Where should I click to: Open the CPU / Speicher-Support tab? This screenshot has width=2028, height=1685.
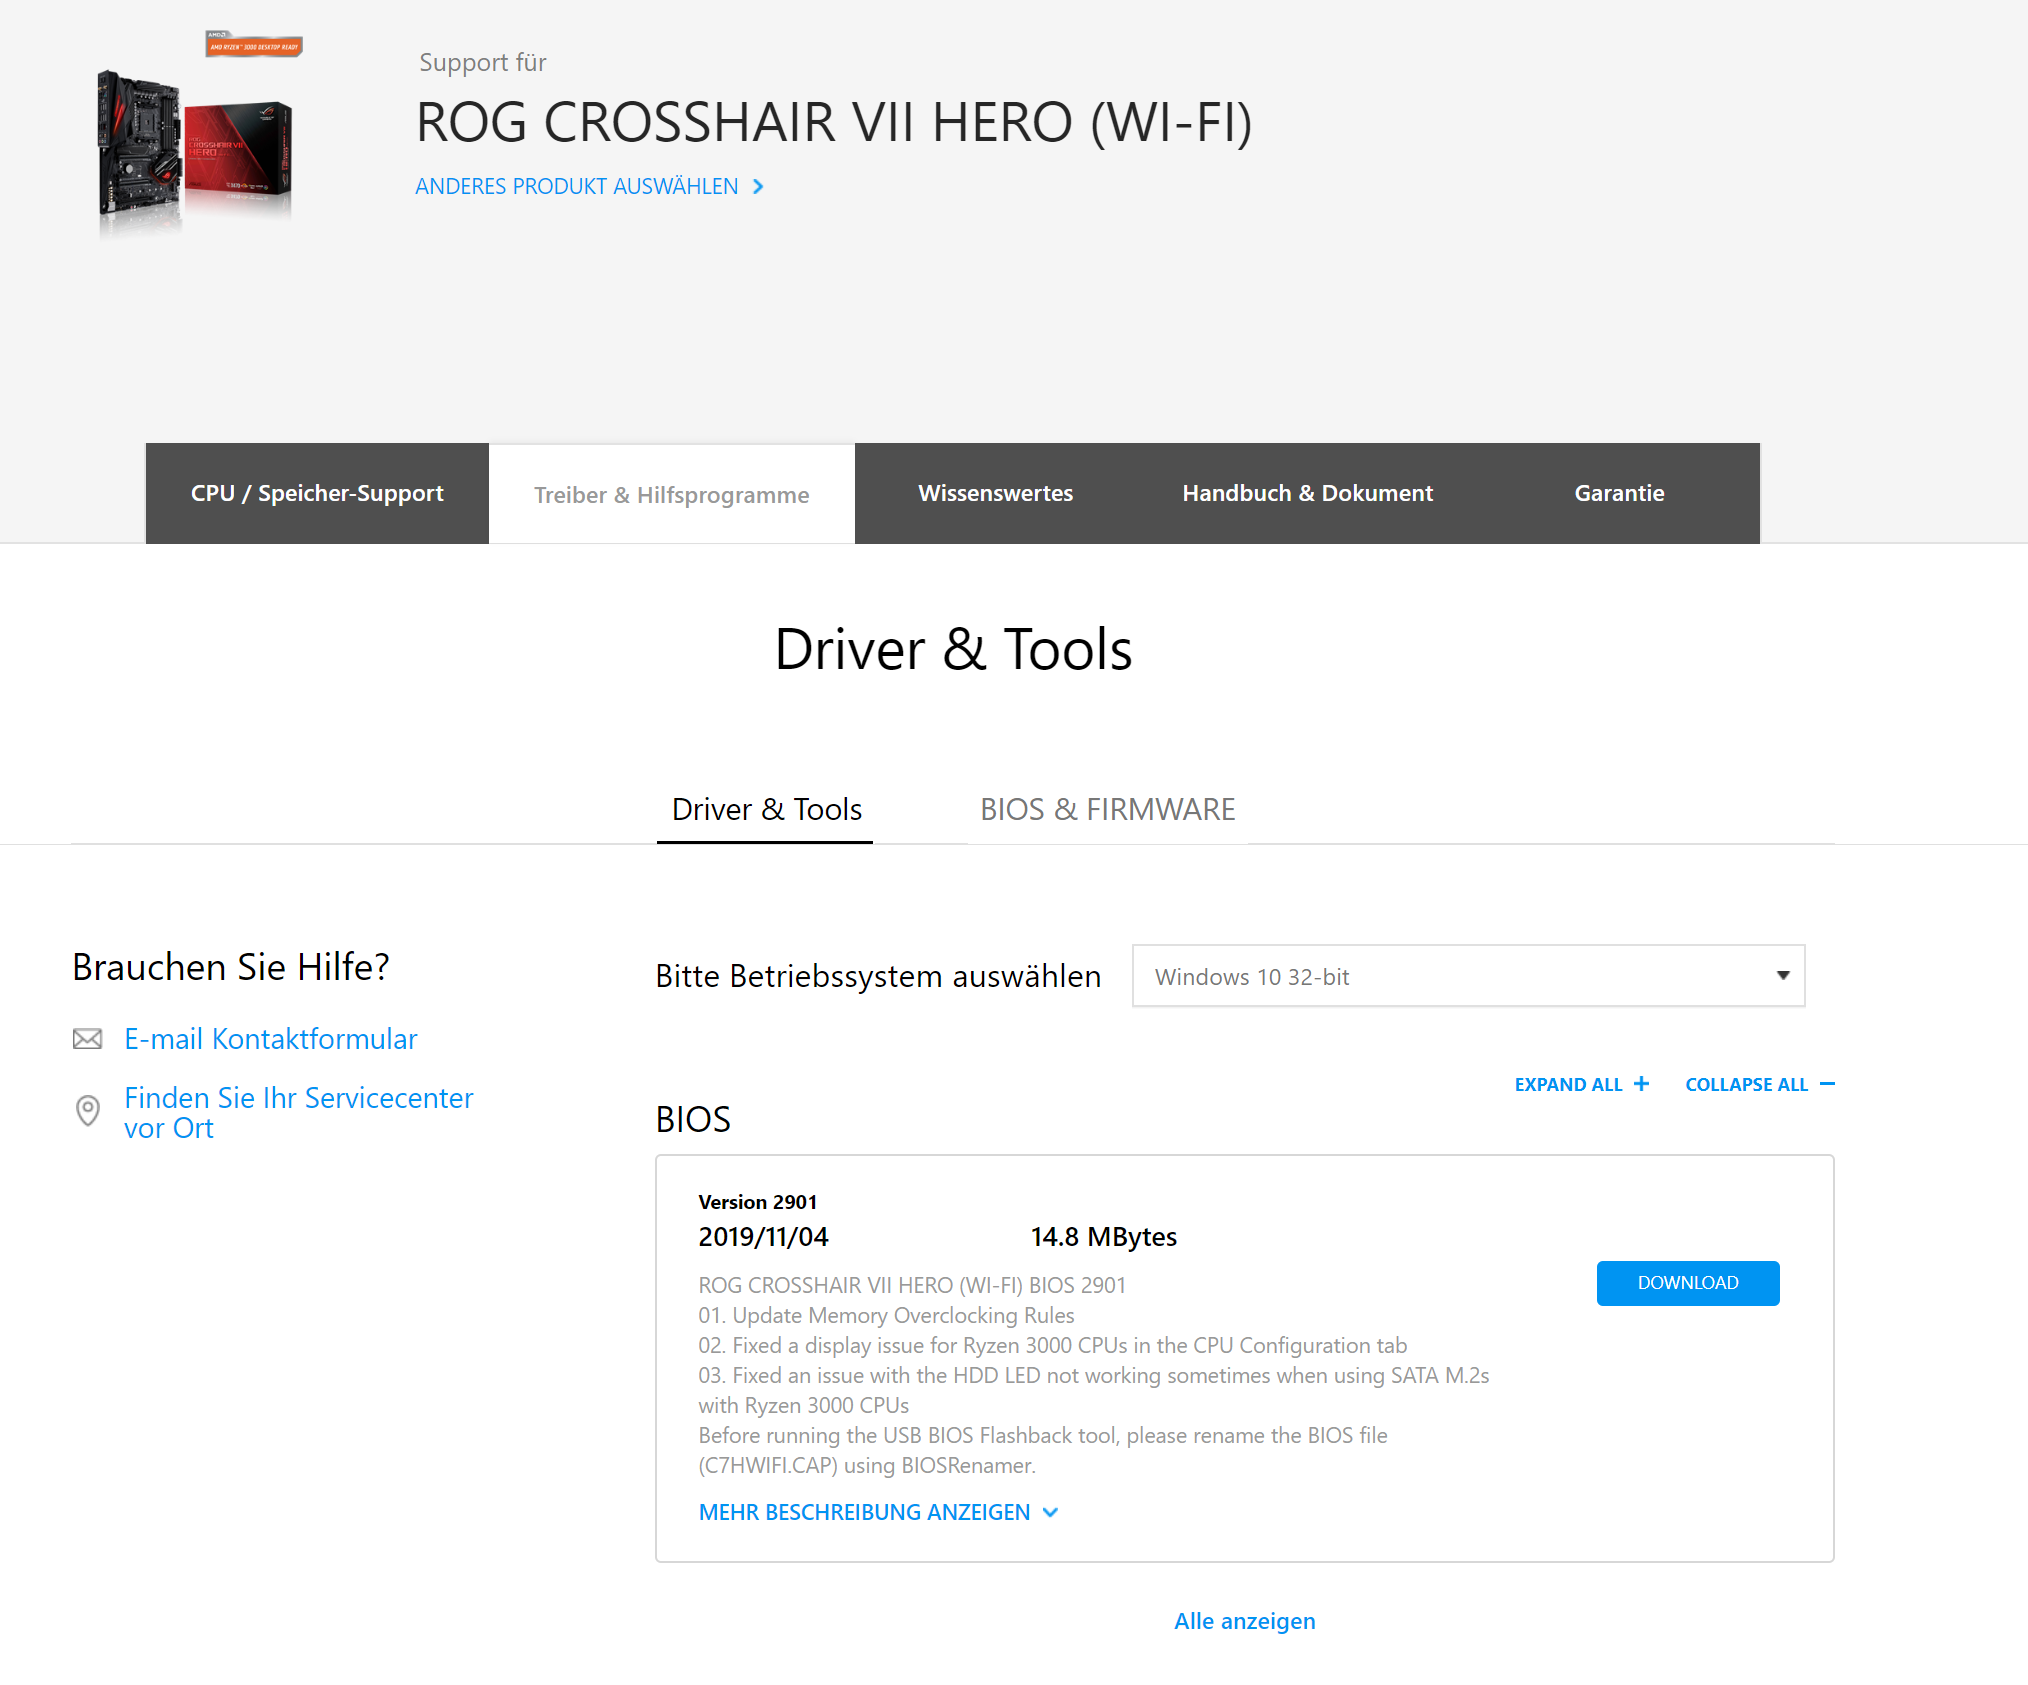click(x=317, y=494)
